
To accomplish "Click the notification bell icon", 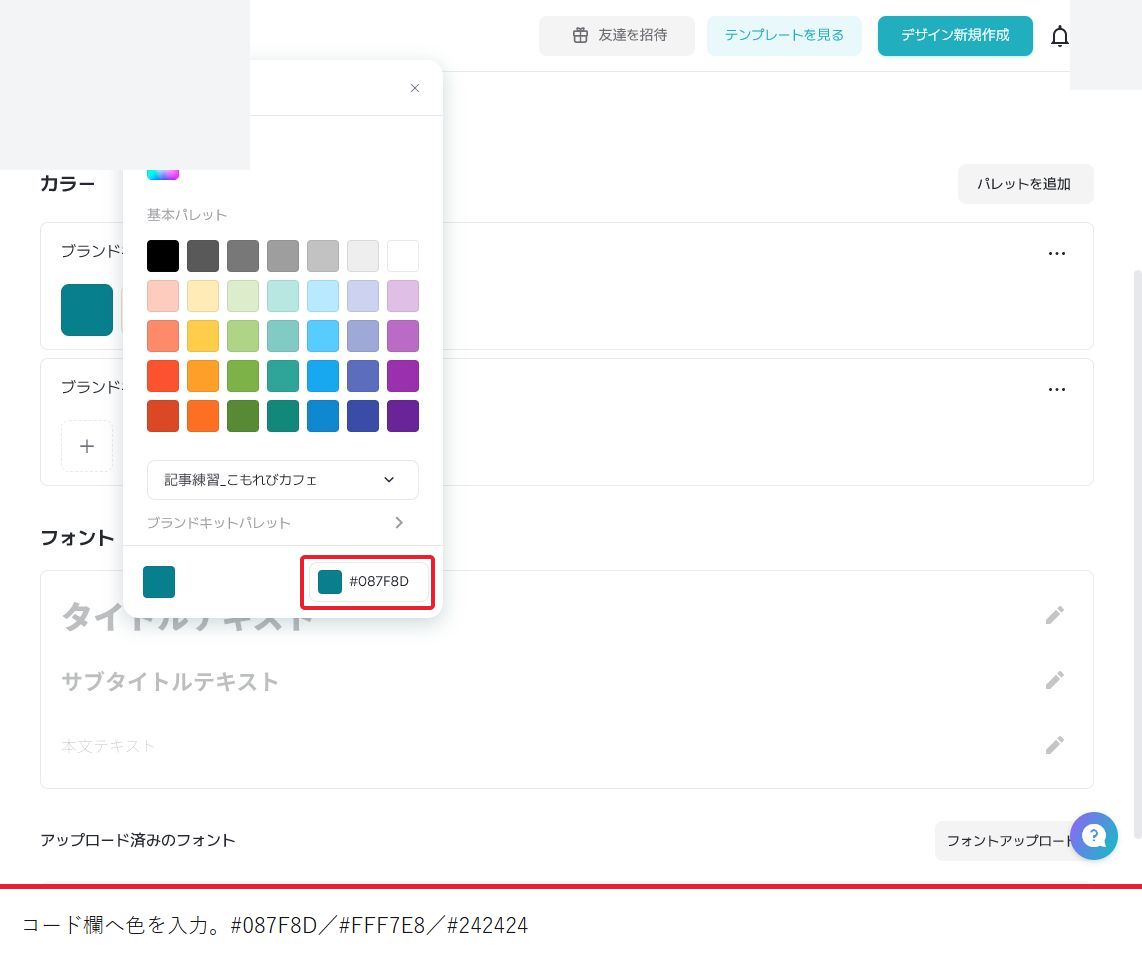I will [1060, 36].
